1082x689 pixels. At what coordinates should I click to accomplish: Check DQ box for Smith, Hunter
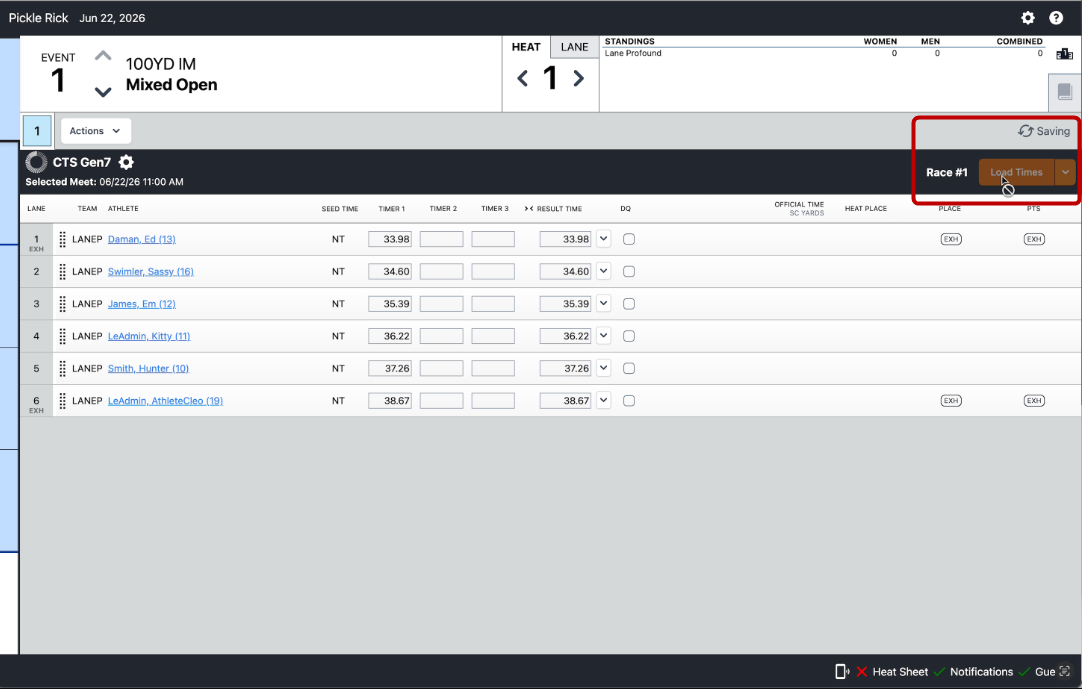tap(629, 369)
